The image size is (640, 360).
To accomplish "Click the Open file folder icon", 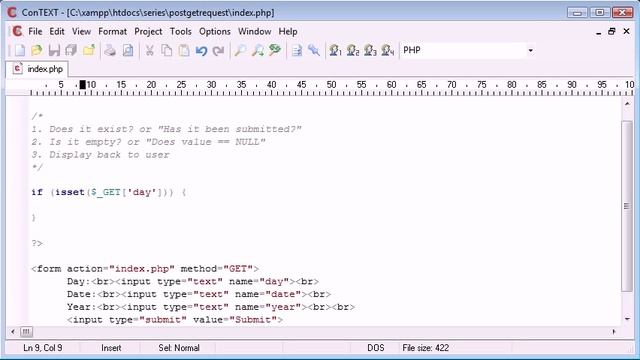I will click(37, 51).
